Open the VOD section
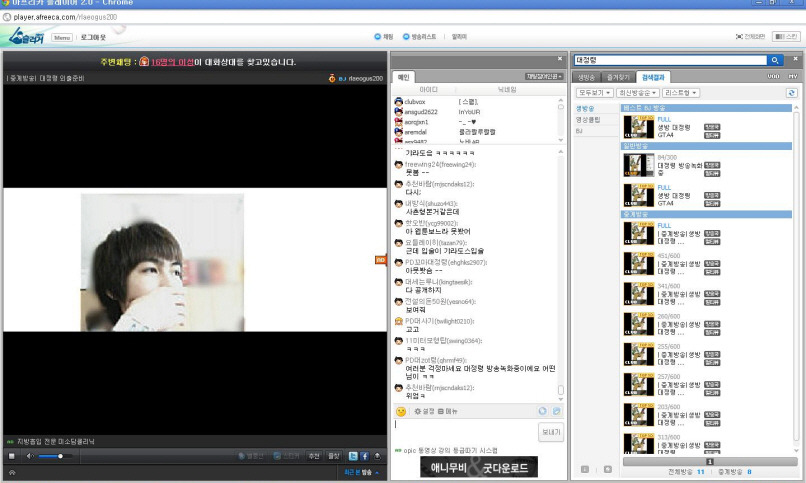Image resolution: width=806 pixels, height=483 pixels. coord(773,76)
